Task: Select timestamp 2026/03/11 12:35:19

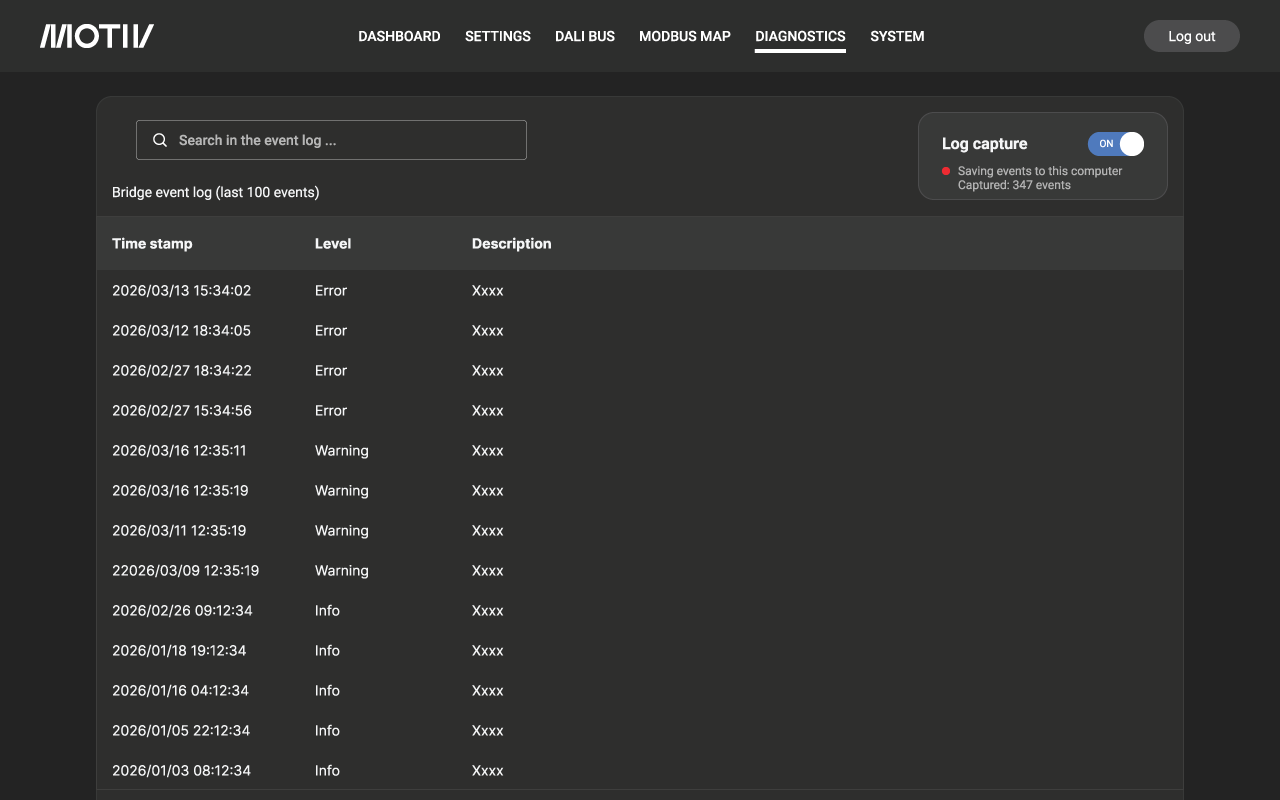Action: 179,530
